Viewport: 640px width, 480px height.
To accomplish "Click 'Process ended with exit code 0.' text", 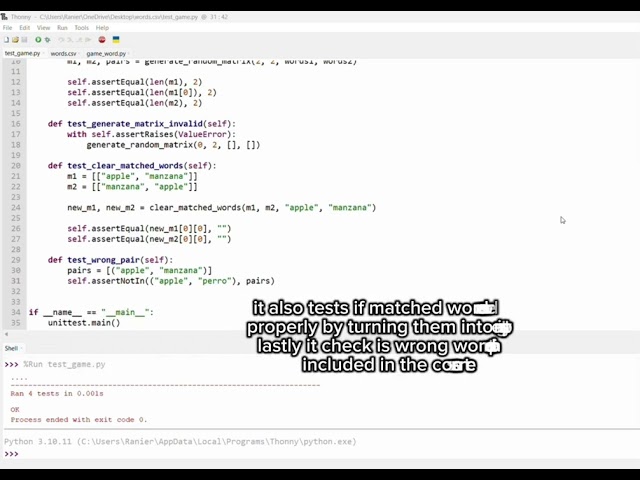I will click(79, 420).
